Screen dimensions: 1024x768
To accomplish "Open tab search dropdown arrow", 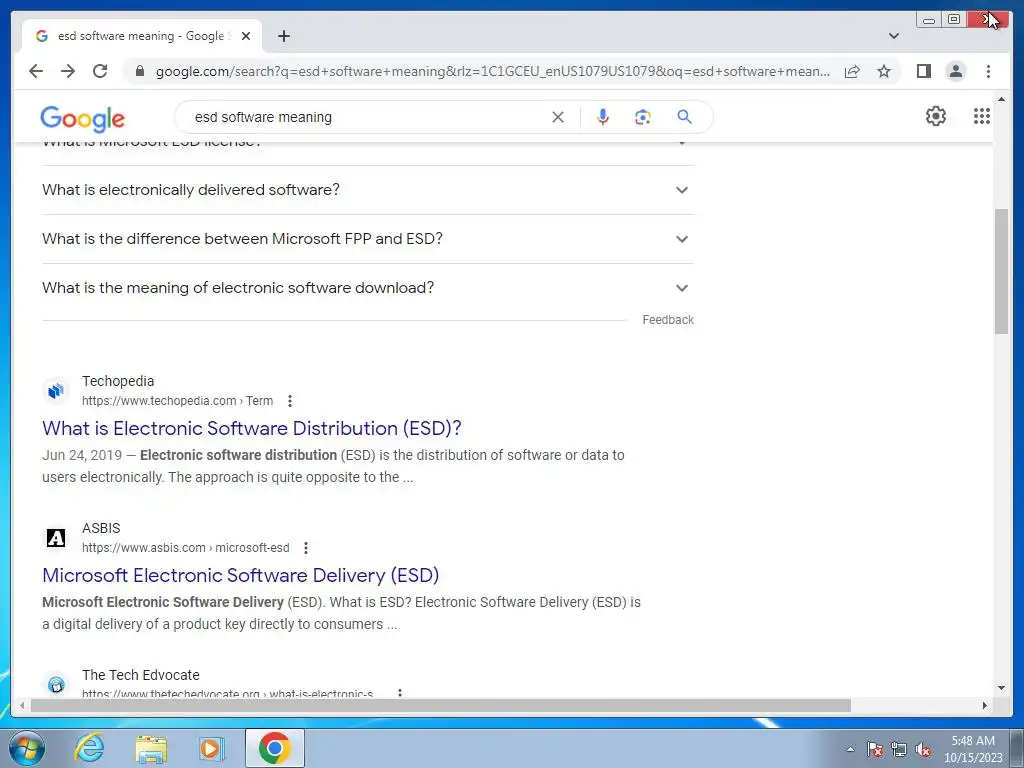I will point(894,36).
